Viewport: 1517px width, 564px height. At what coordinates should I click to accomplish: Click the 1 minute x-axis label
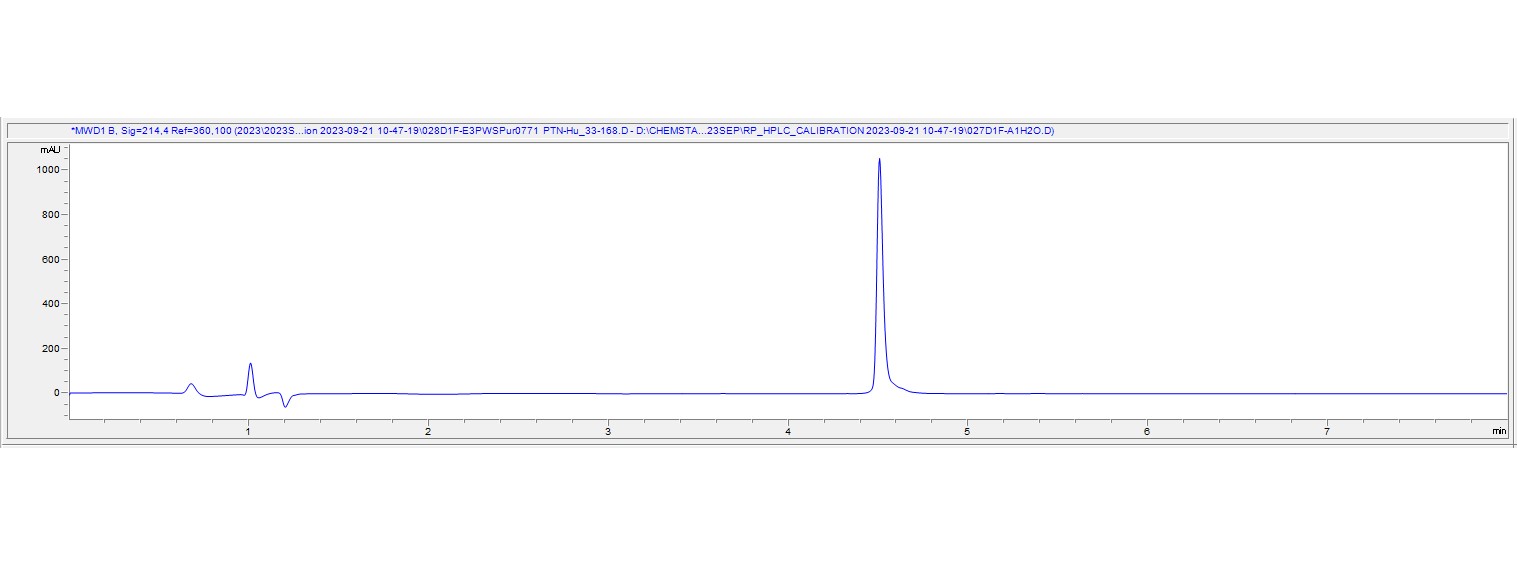pos(248,432)
